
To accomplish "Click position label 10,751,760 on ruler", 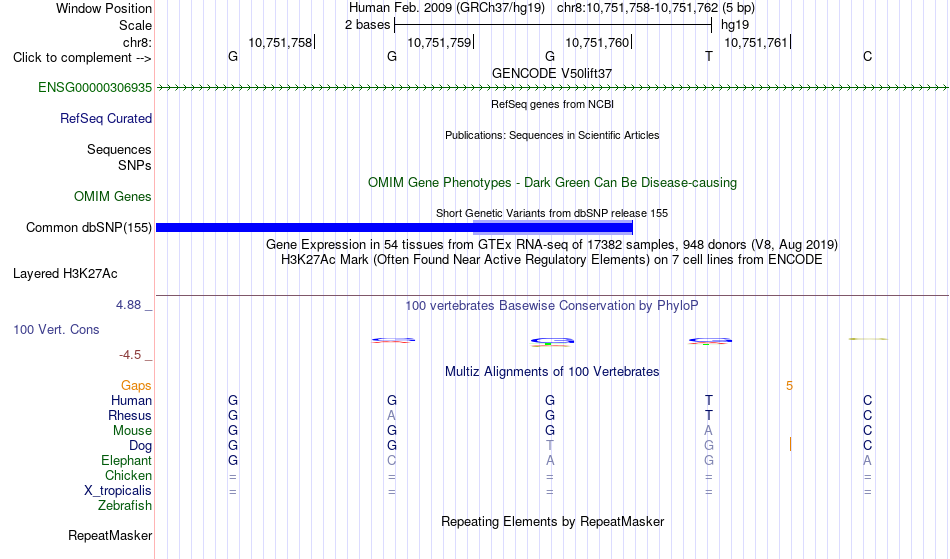I will 597,42.
